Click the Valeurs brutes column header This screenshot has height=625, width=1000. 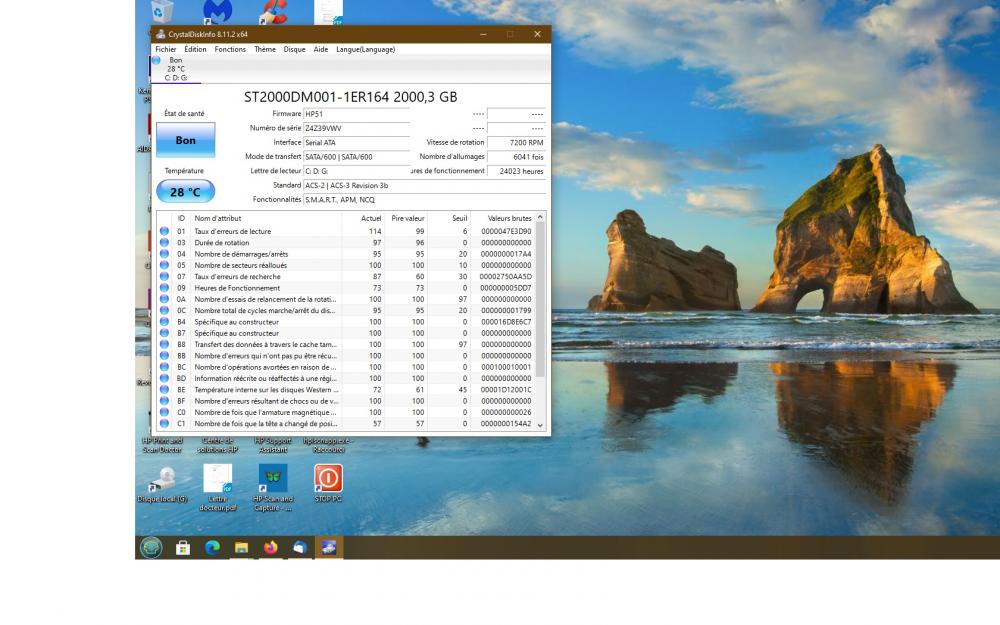pyautogui.click(x=503, y=218)
